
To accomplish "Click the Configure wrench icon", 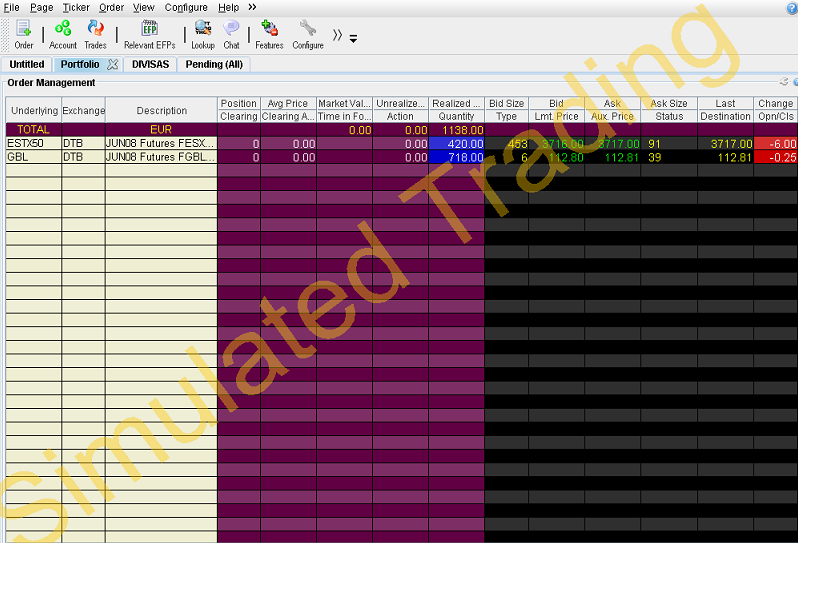I will click(308, 35).
